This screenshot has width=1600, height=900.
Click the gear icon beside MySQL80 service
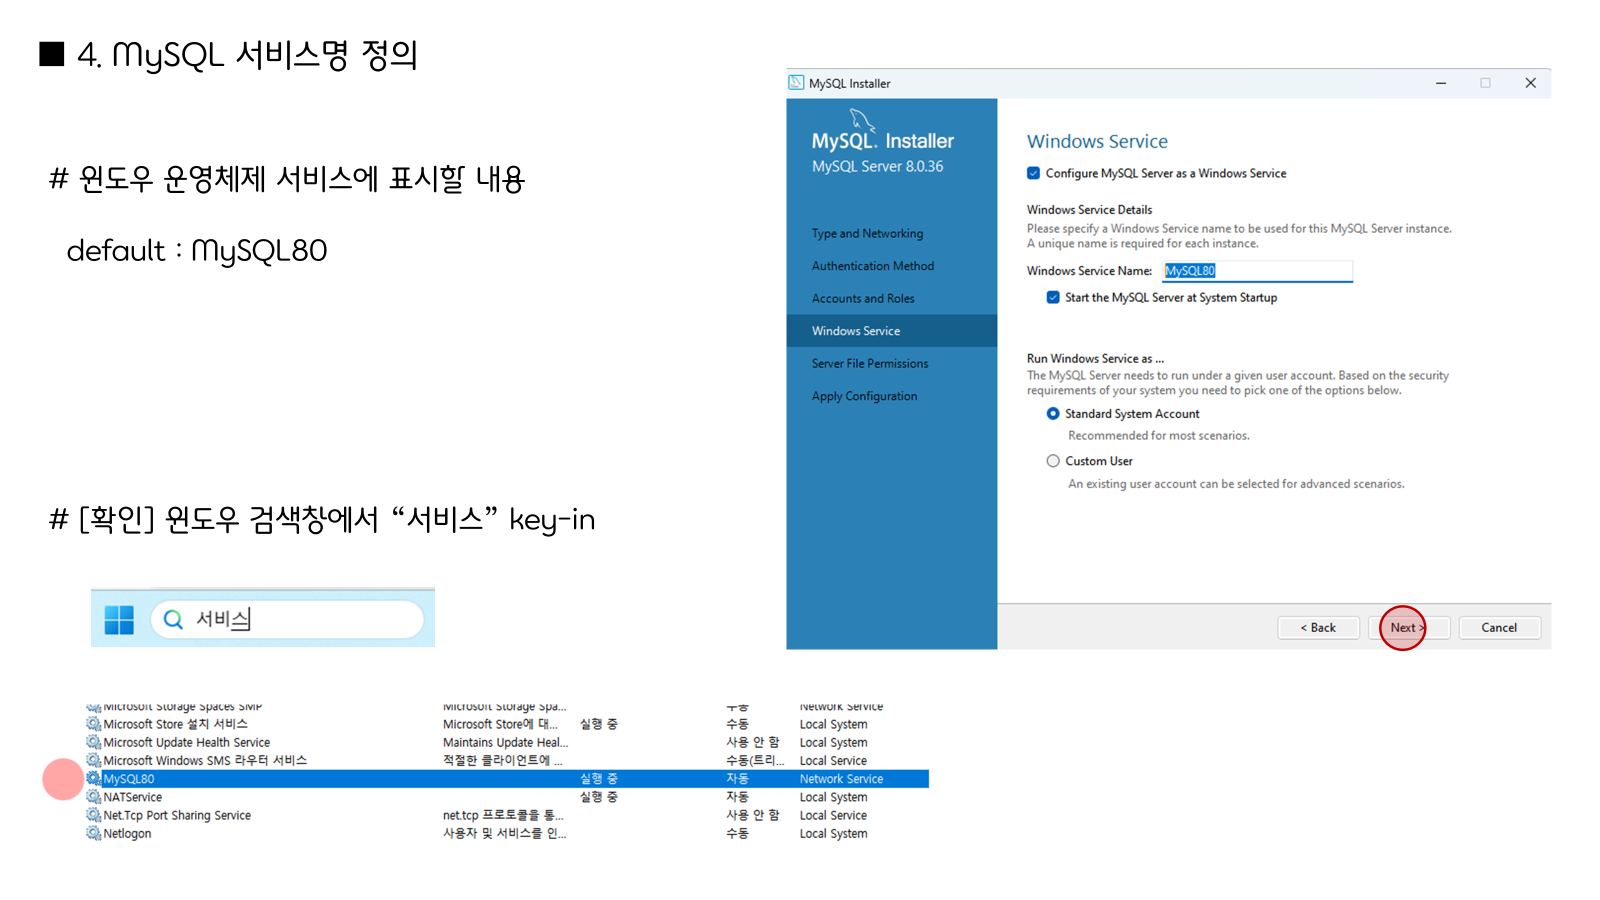(93, 778)
